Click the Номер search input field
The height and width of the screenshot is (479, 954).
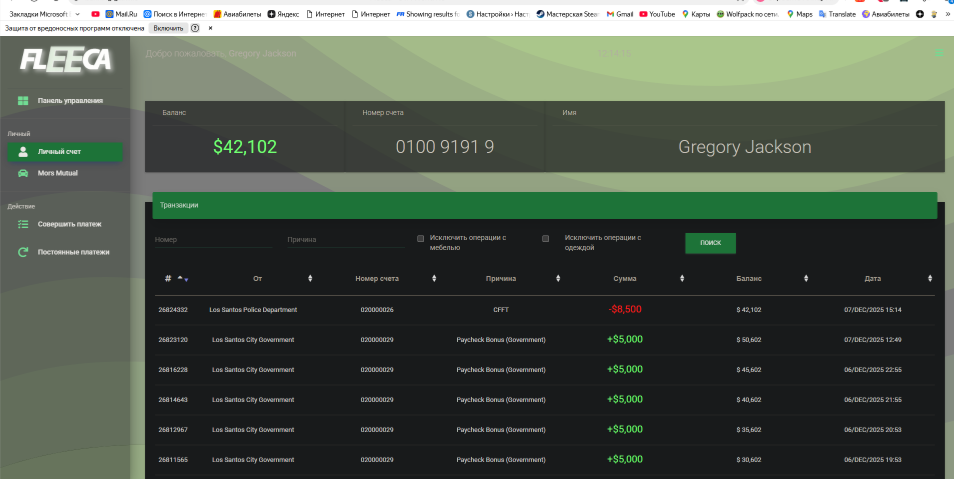[x=213, y=240]
